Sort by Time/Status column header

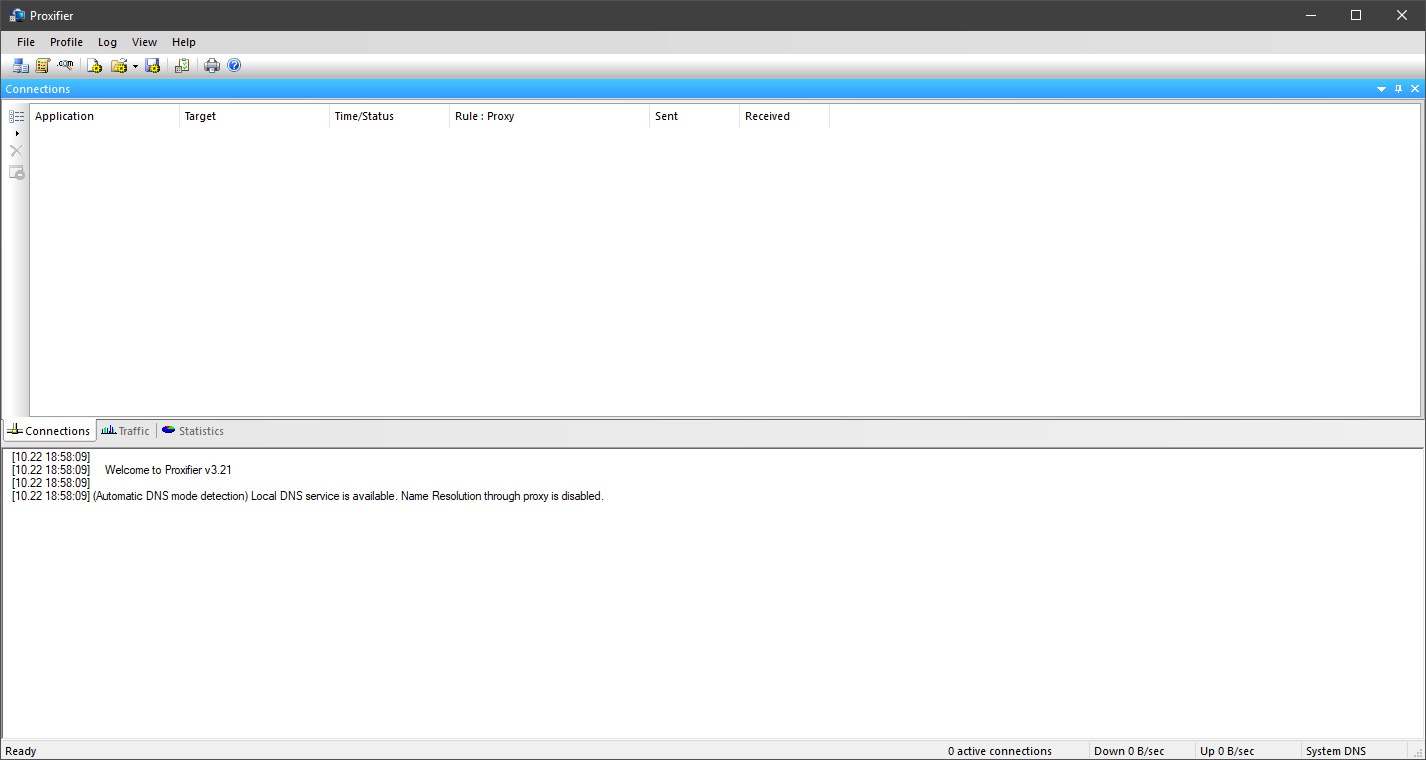390,116
